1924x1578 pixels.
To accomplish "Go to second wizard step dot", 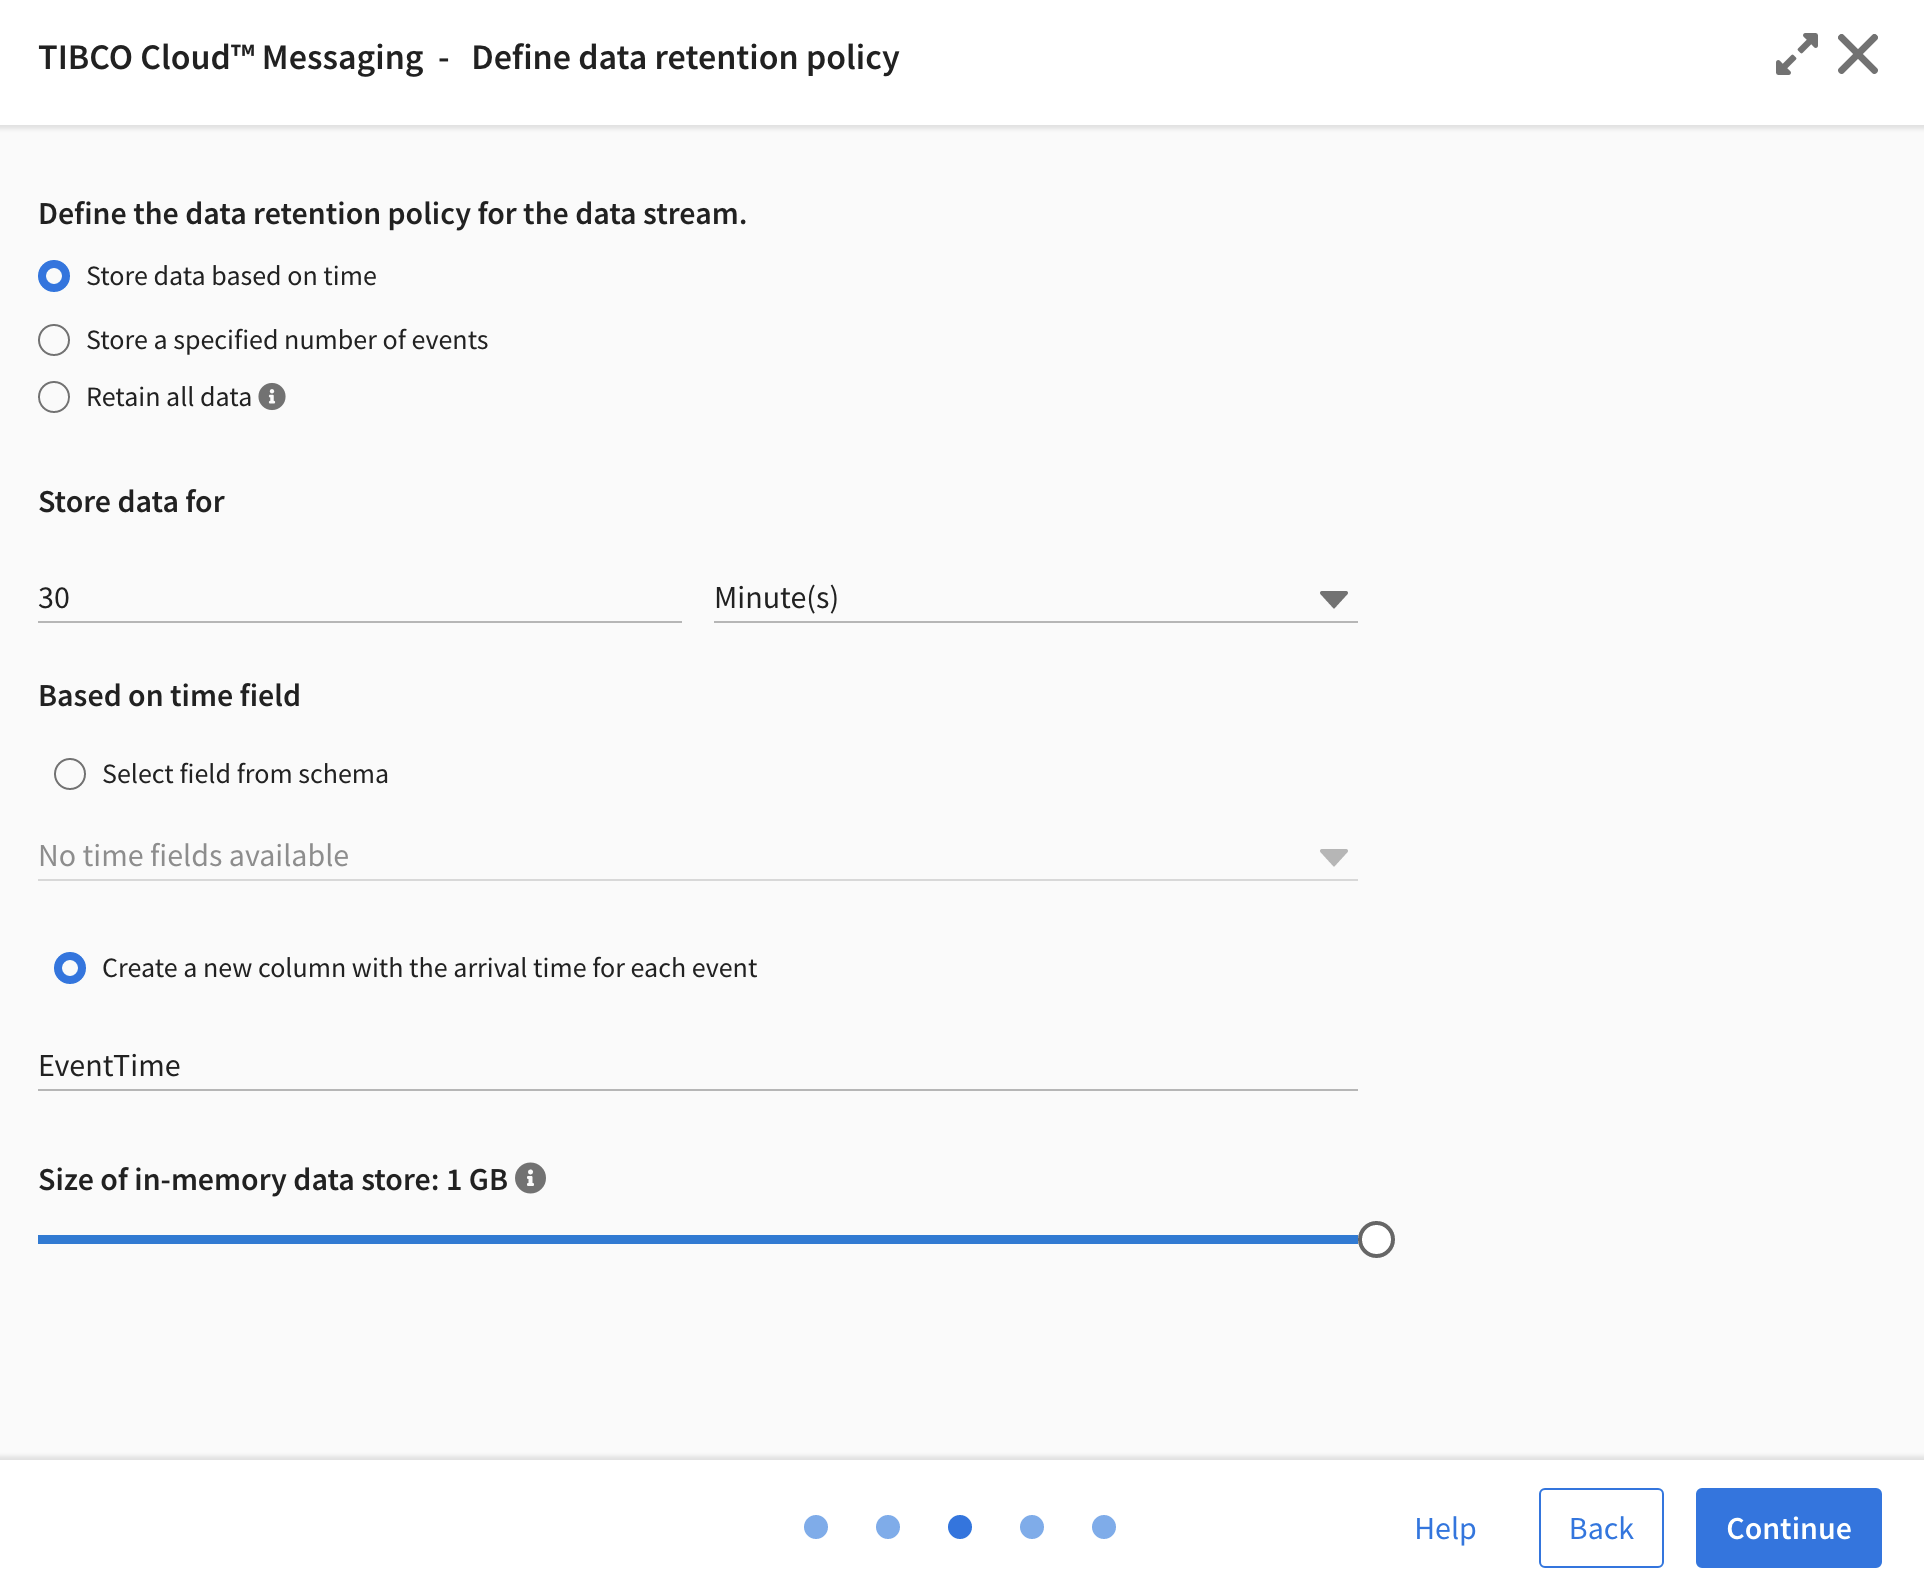I will [888, 1527].
